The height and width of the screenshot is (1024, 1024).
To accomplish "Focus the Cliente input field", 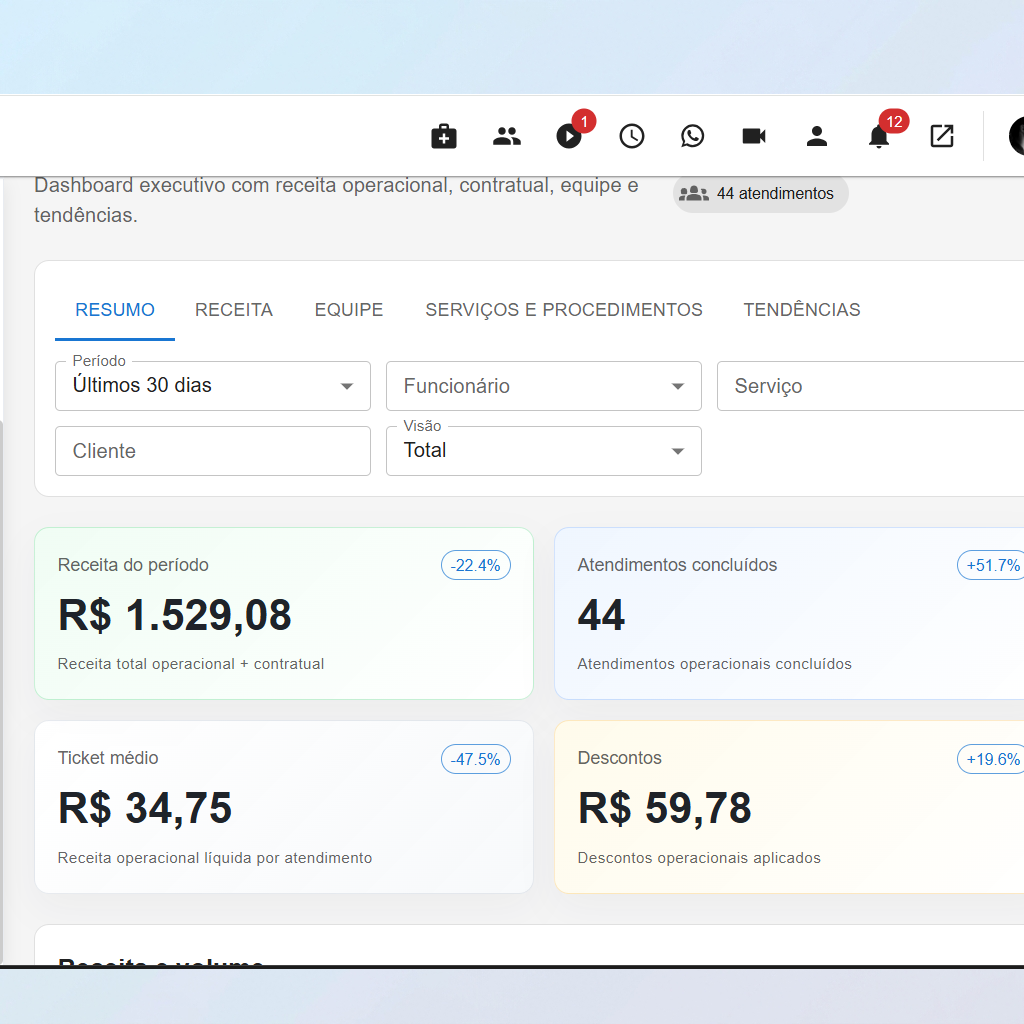I will pos(213,451).
